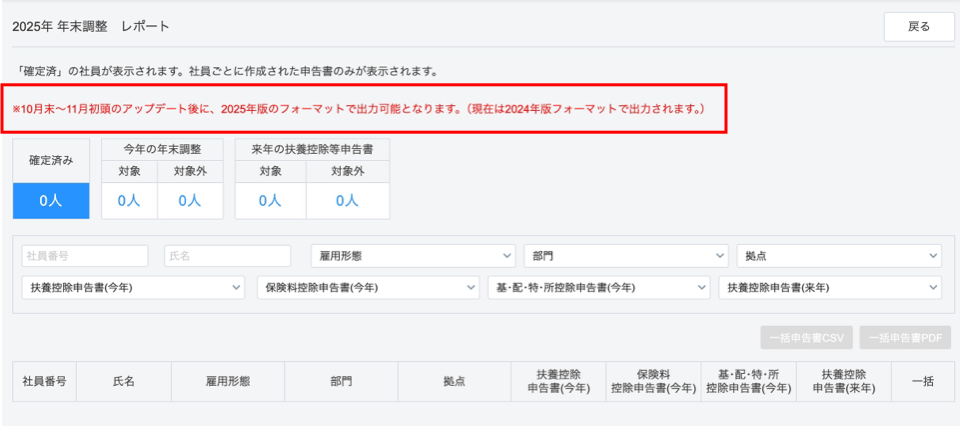
Task: Open 扶養控除申告書(来年) filter dropdown
Action: click(829, 288)
